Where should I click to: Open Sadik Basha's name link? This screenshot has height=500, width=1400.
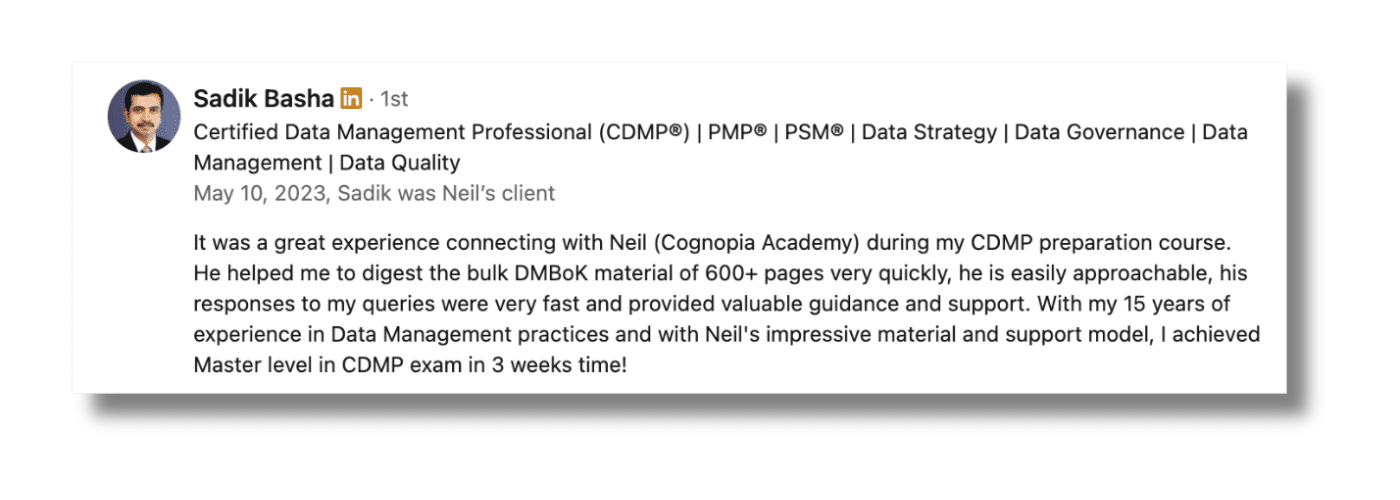263,98
